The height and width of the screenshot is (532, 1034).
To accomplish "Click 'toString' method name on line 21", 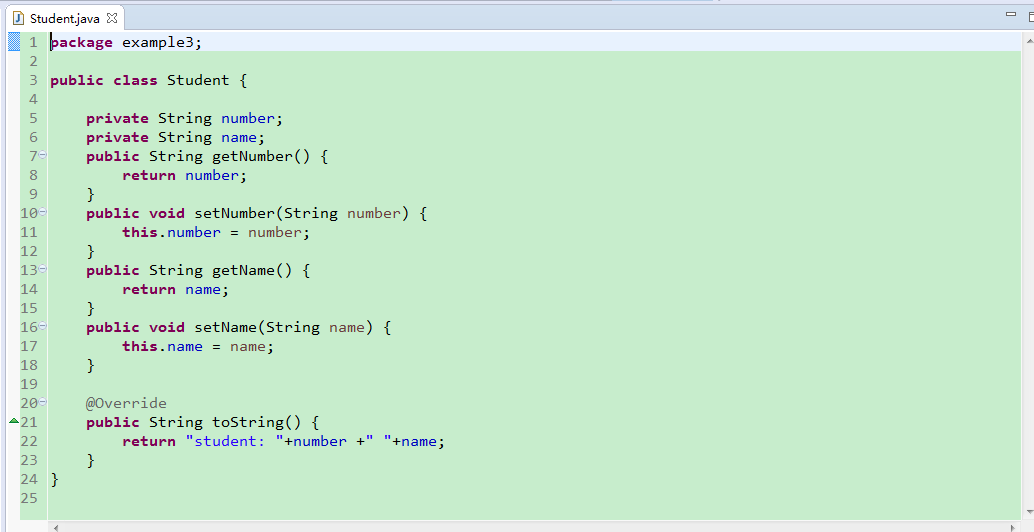I will [248, 423].
